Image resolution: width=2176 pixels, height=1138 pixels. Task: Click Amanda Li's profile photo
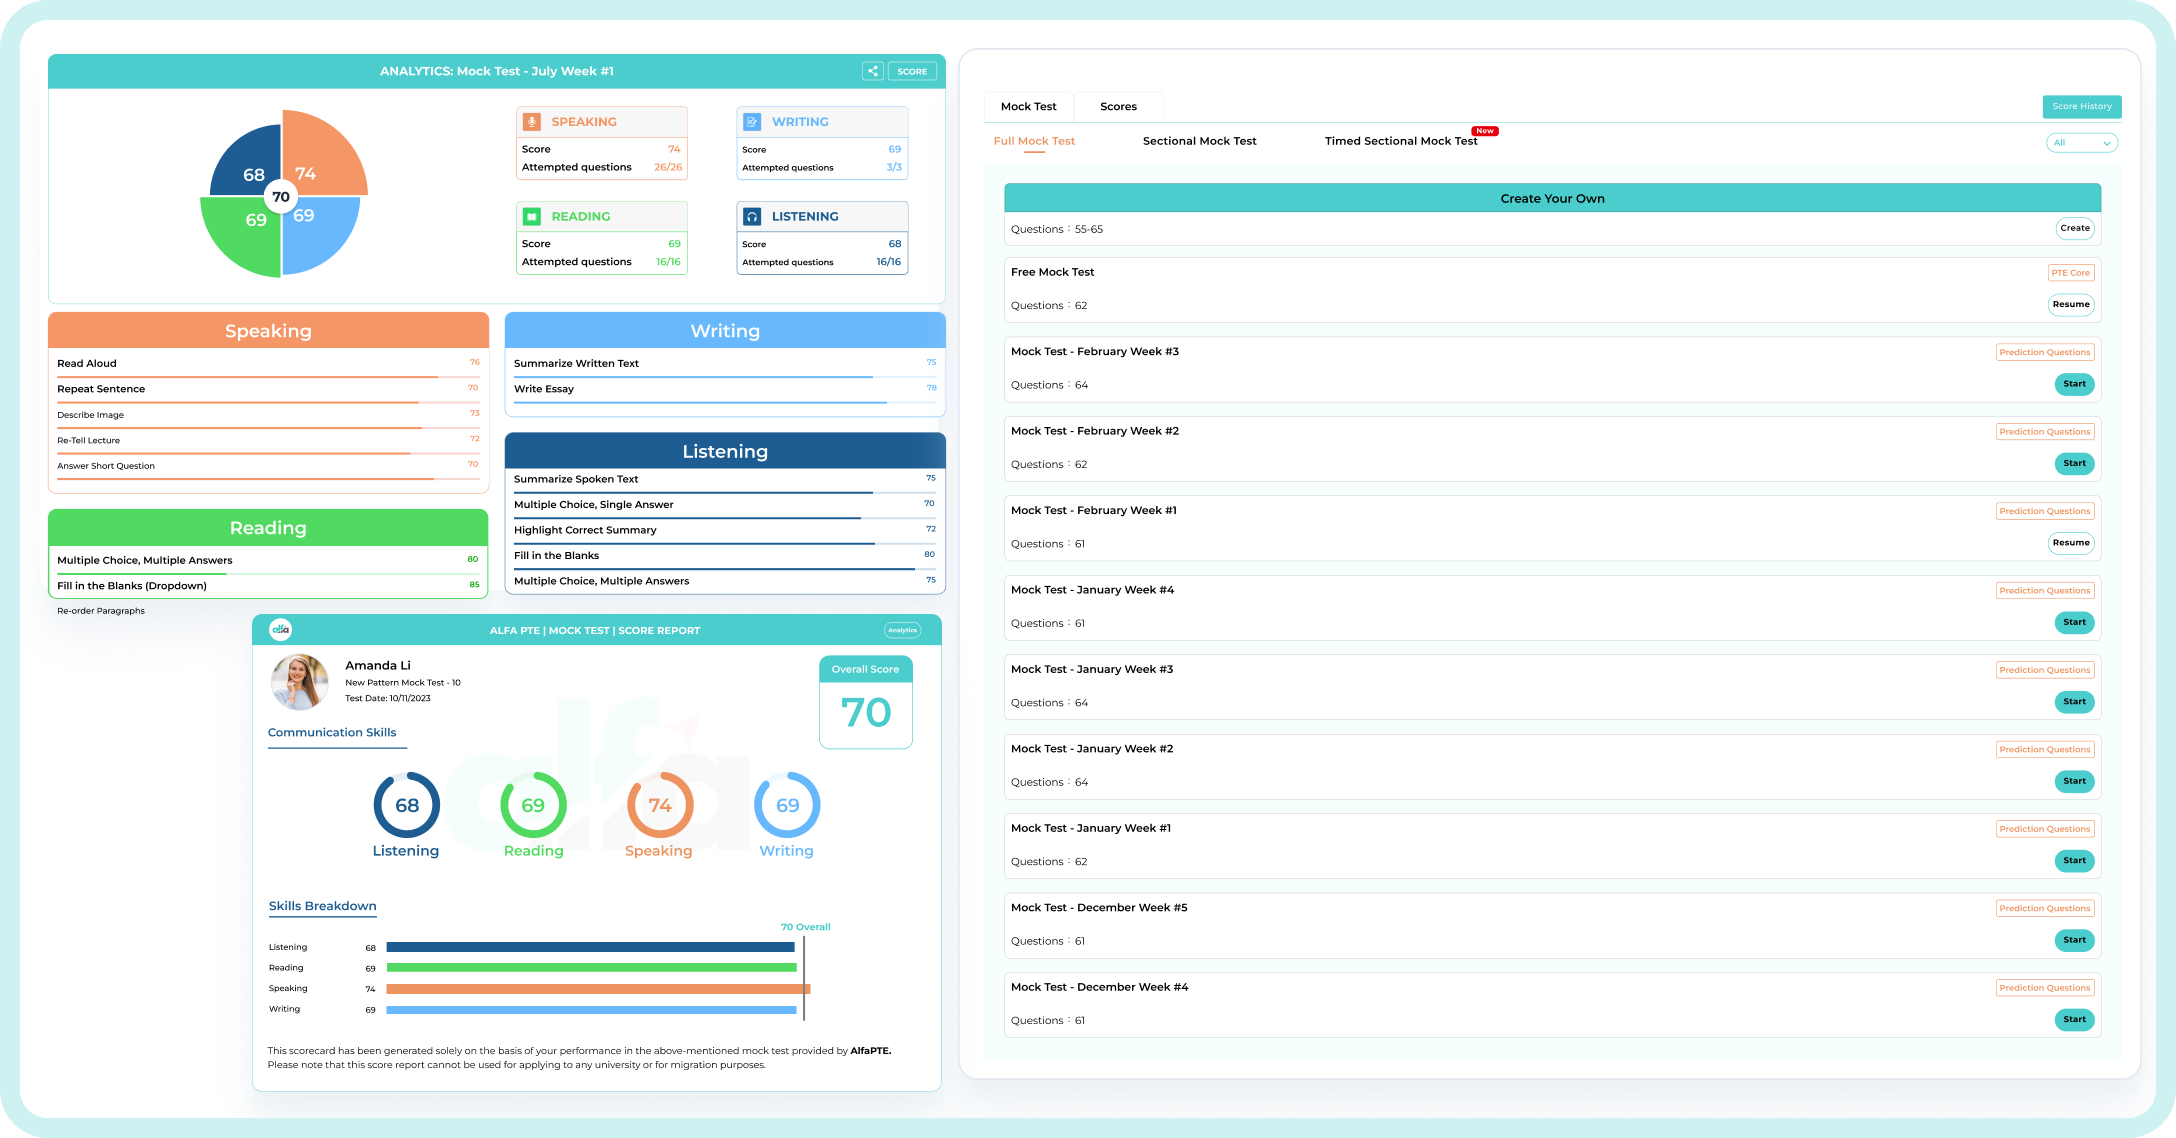coord(299,682)
